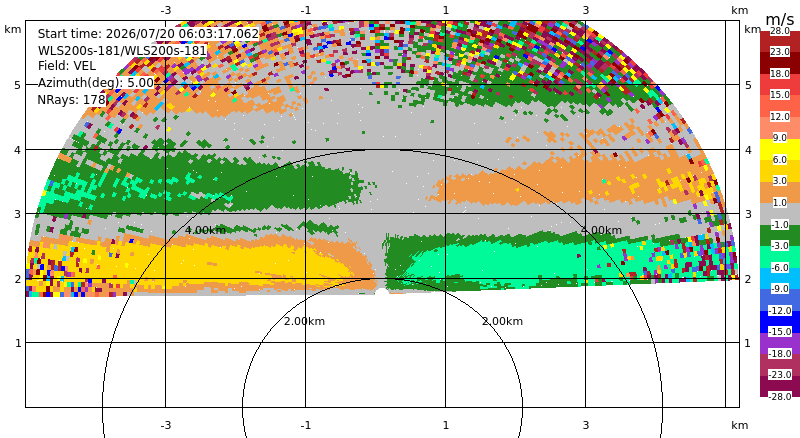Click the m/s unit label above colorbar
The image size is (800, 438).
pyautogui.click(x=780, y=19)
